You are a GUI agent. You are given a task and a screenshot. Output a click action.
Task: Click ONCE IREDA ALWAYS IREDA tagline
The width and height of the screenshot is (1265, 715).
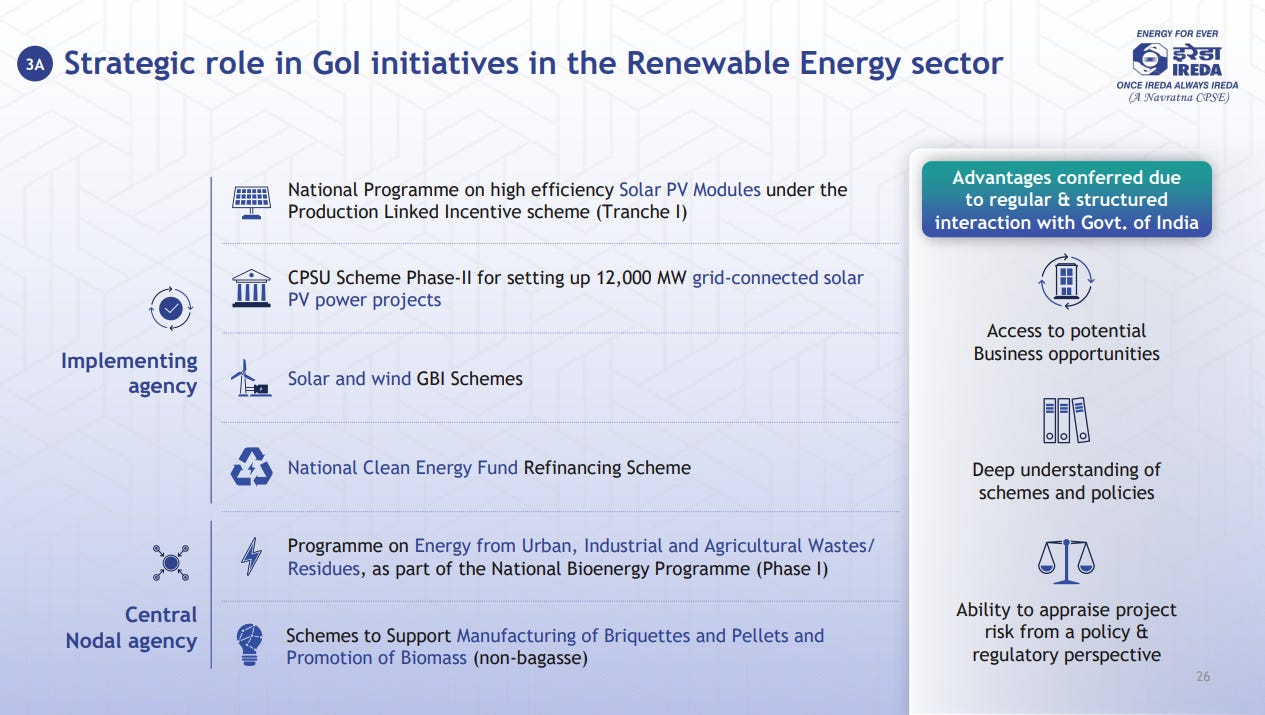1177,86
